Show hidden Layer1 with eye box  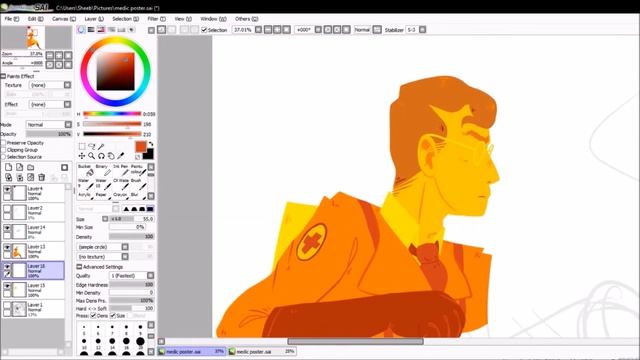click(x=7, y=305)
